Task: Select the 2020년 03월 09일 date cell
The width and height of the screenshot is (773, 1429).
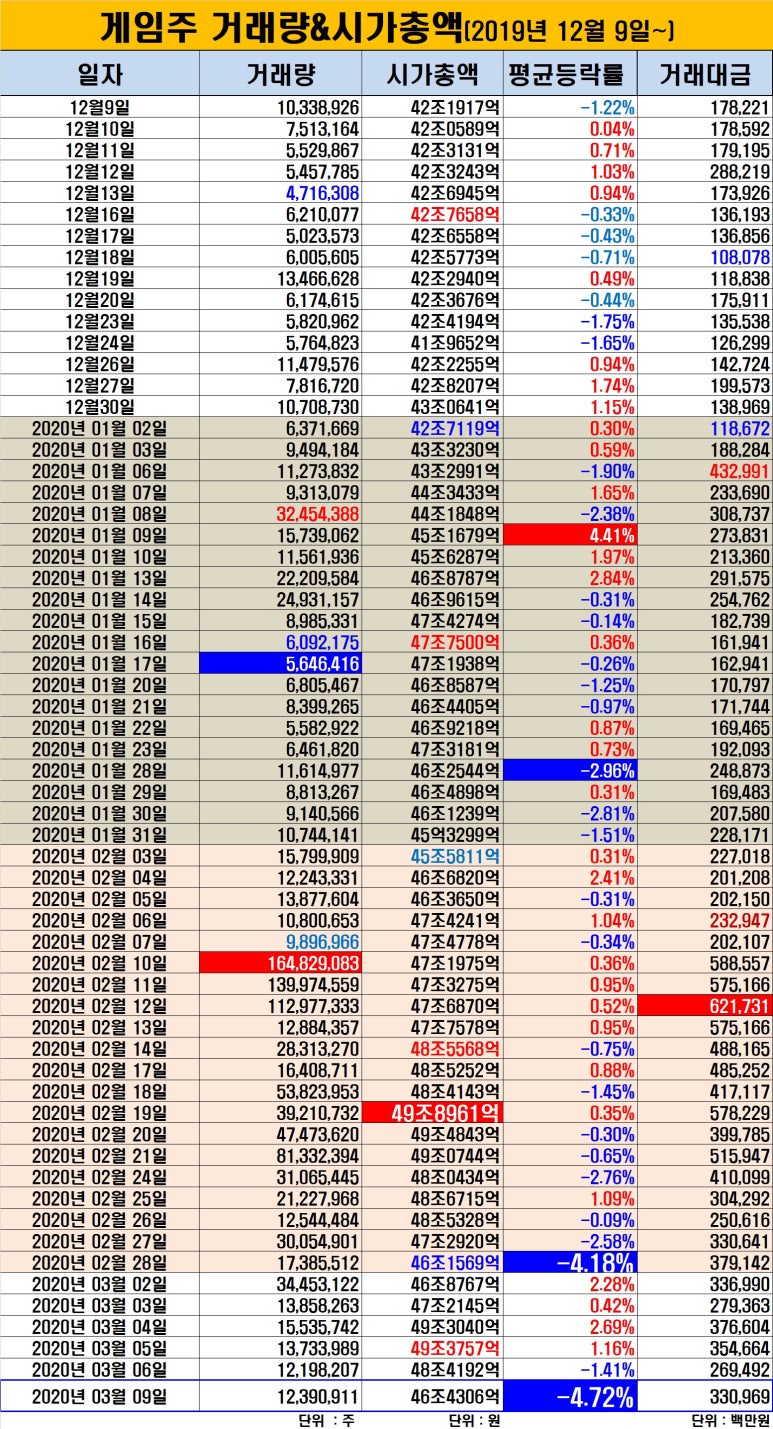Action: (x=100, y=1395)
